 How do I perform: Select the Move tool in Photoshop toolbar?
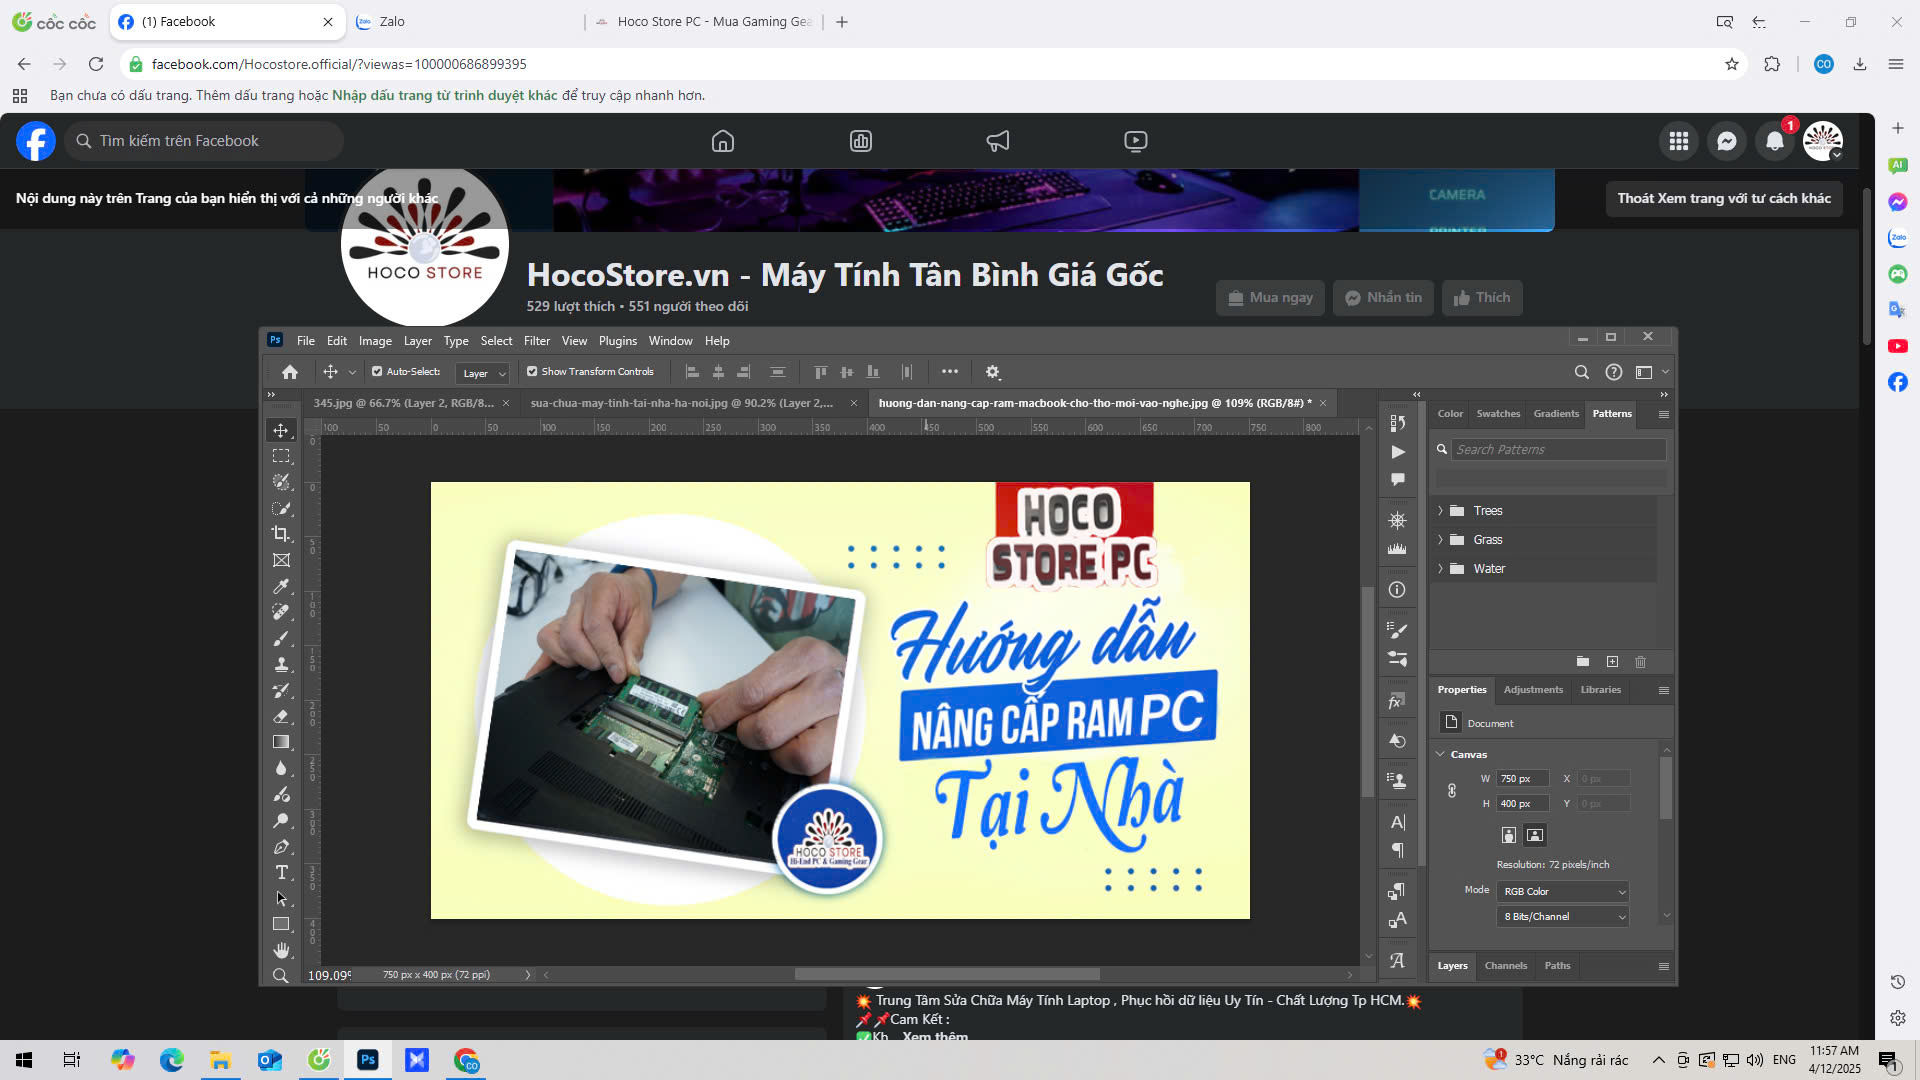[281, 430]
